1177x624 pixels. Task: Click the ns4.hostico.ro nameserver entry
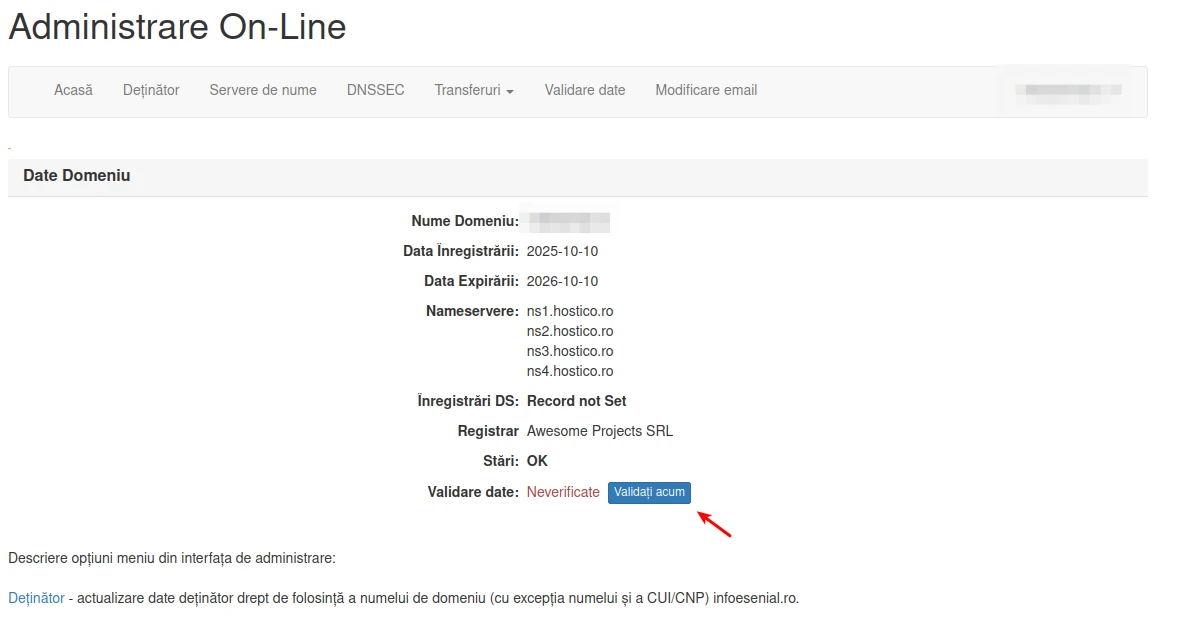click(x=570, y=371)
